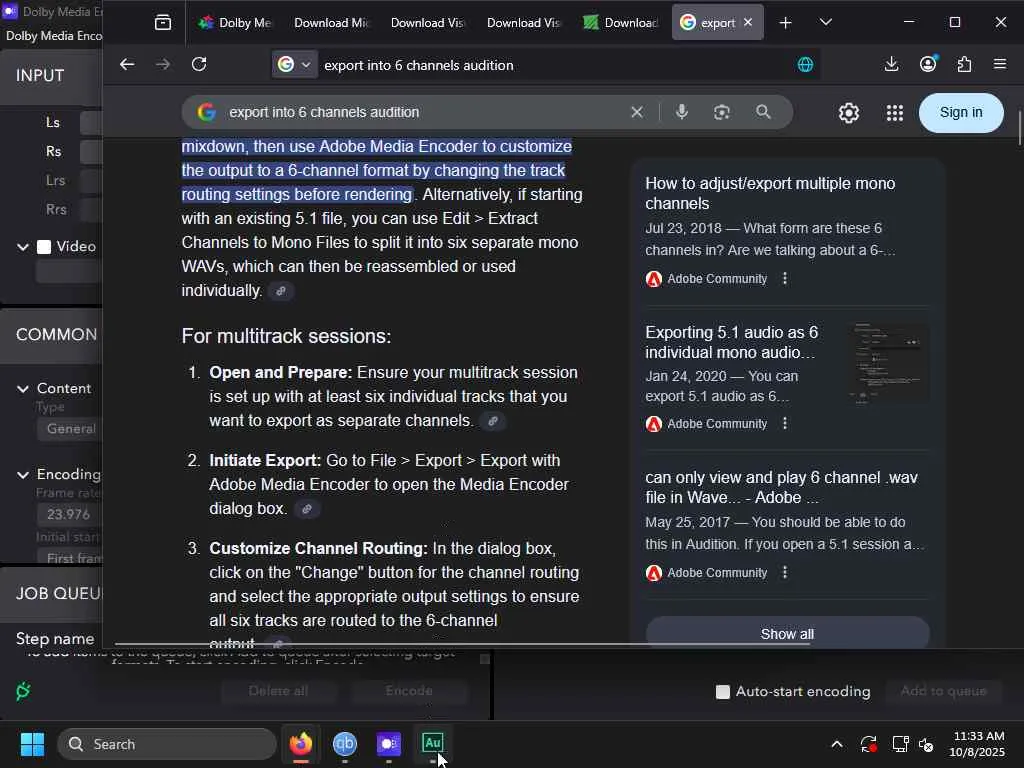Open Firefox hamburger application menu
Viewport: 1024px width, 768px height.
click(x=1000, y=64)
